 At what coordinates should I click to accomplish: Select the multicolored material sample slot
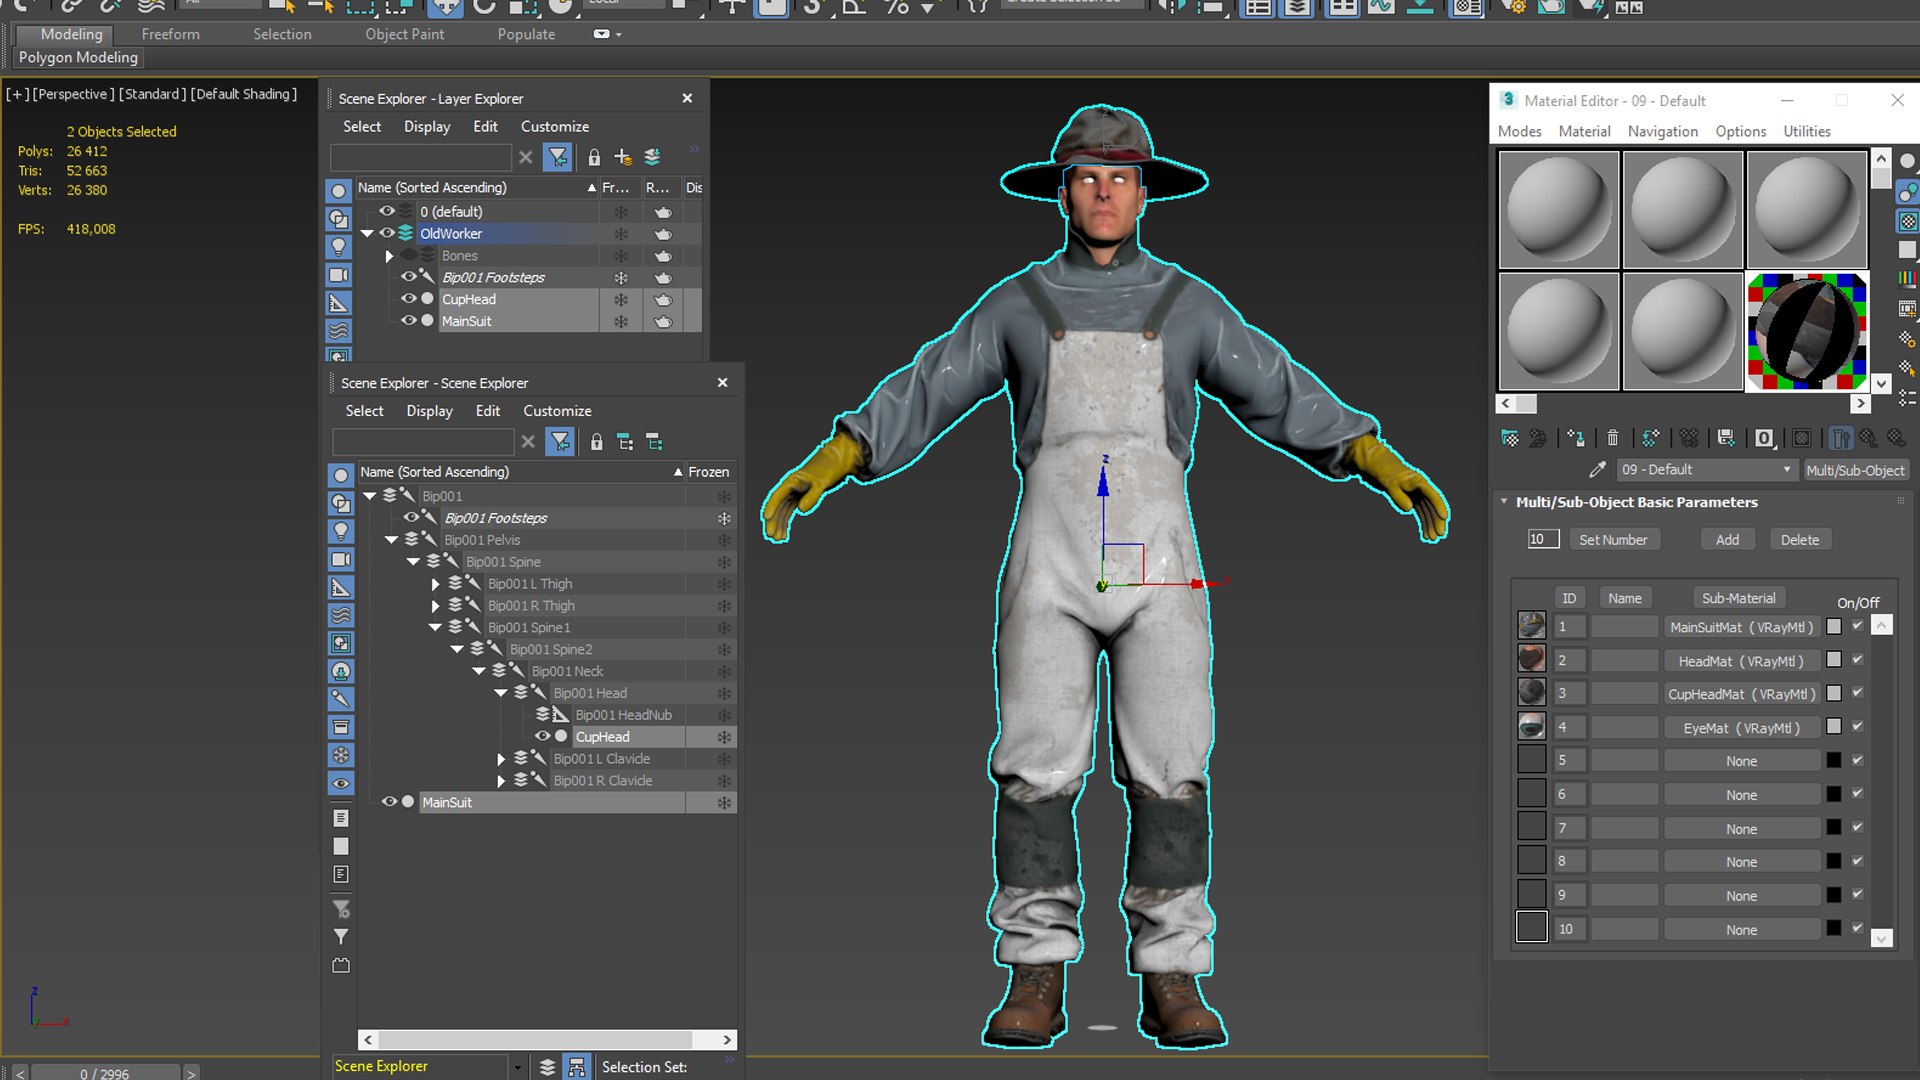click(x=1806, y=331)
